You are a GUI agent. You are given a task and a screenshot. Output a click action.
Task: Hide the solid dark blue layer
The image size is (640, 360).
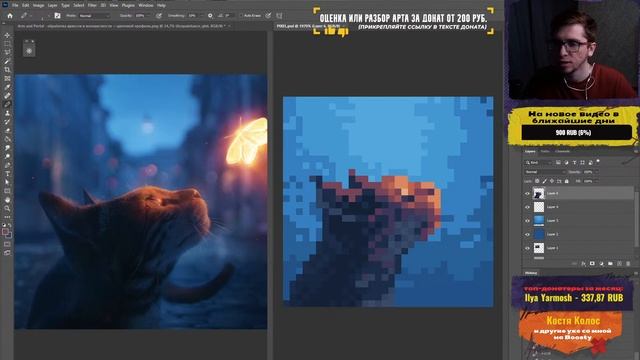(527, 234)
